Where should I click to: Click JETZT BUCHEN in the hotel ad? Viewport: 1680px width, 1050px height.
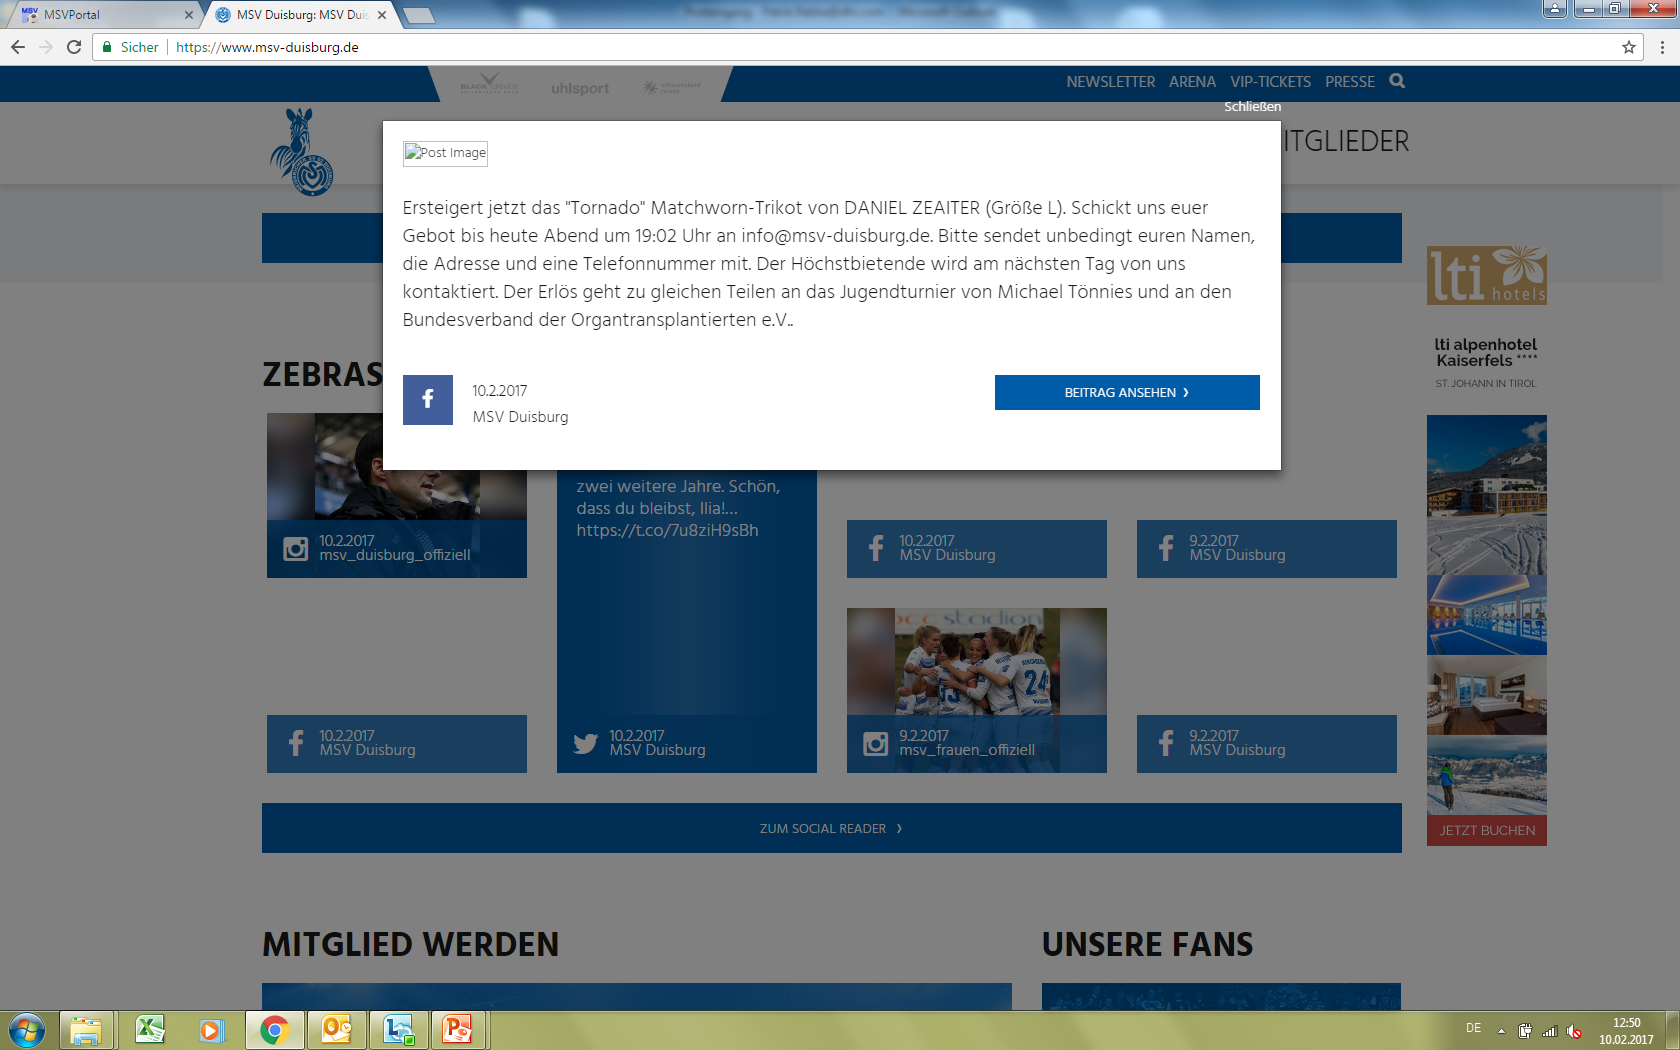pos(1487,830)
